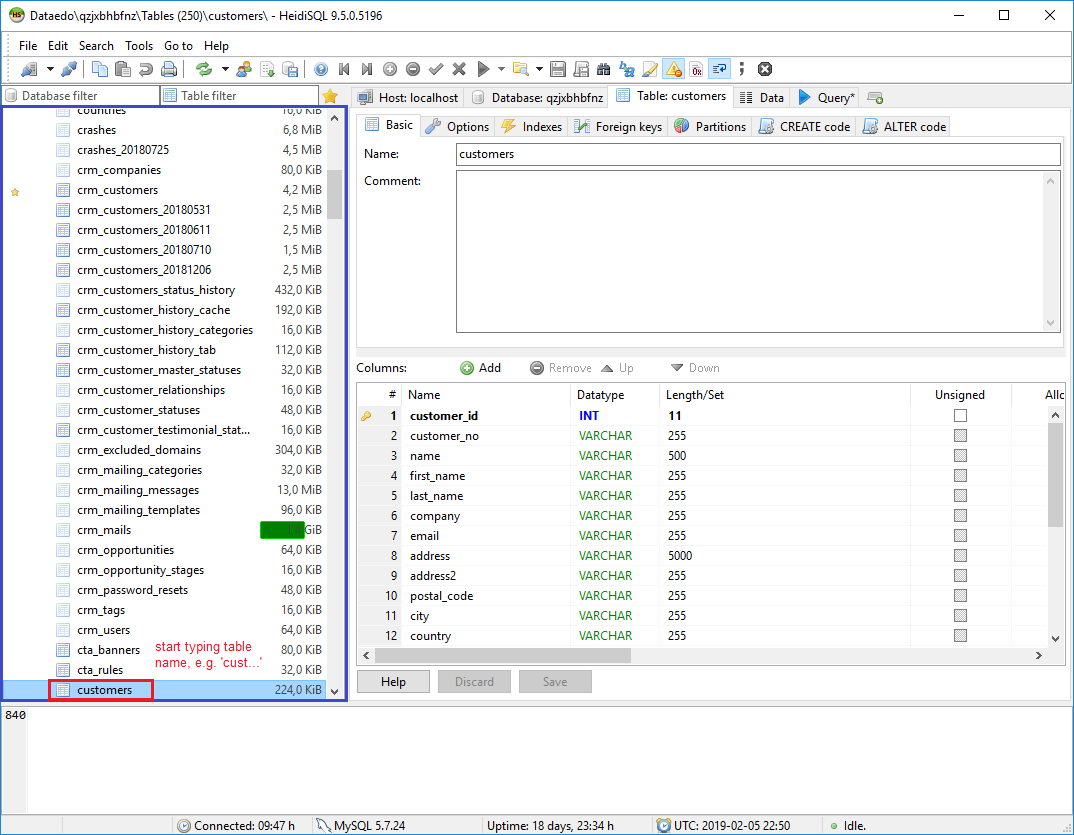Click the Add column button

click(x=481, y=368)
